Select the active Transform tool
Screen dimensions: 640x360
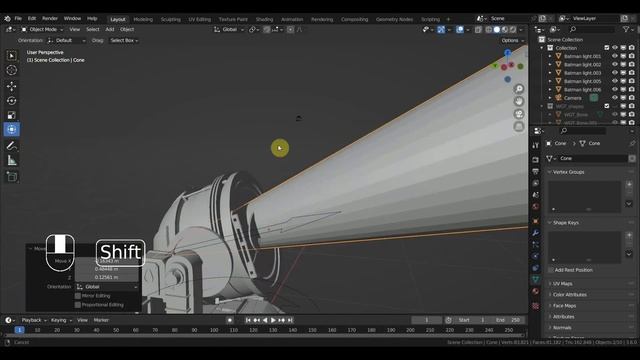[x=11, y=129]
